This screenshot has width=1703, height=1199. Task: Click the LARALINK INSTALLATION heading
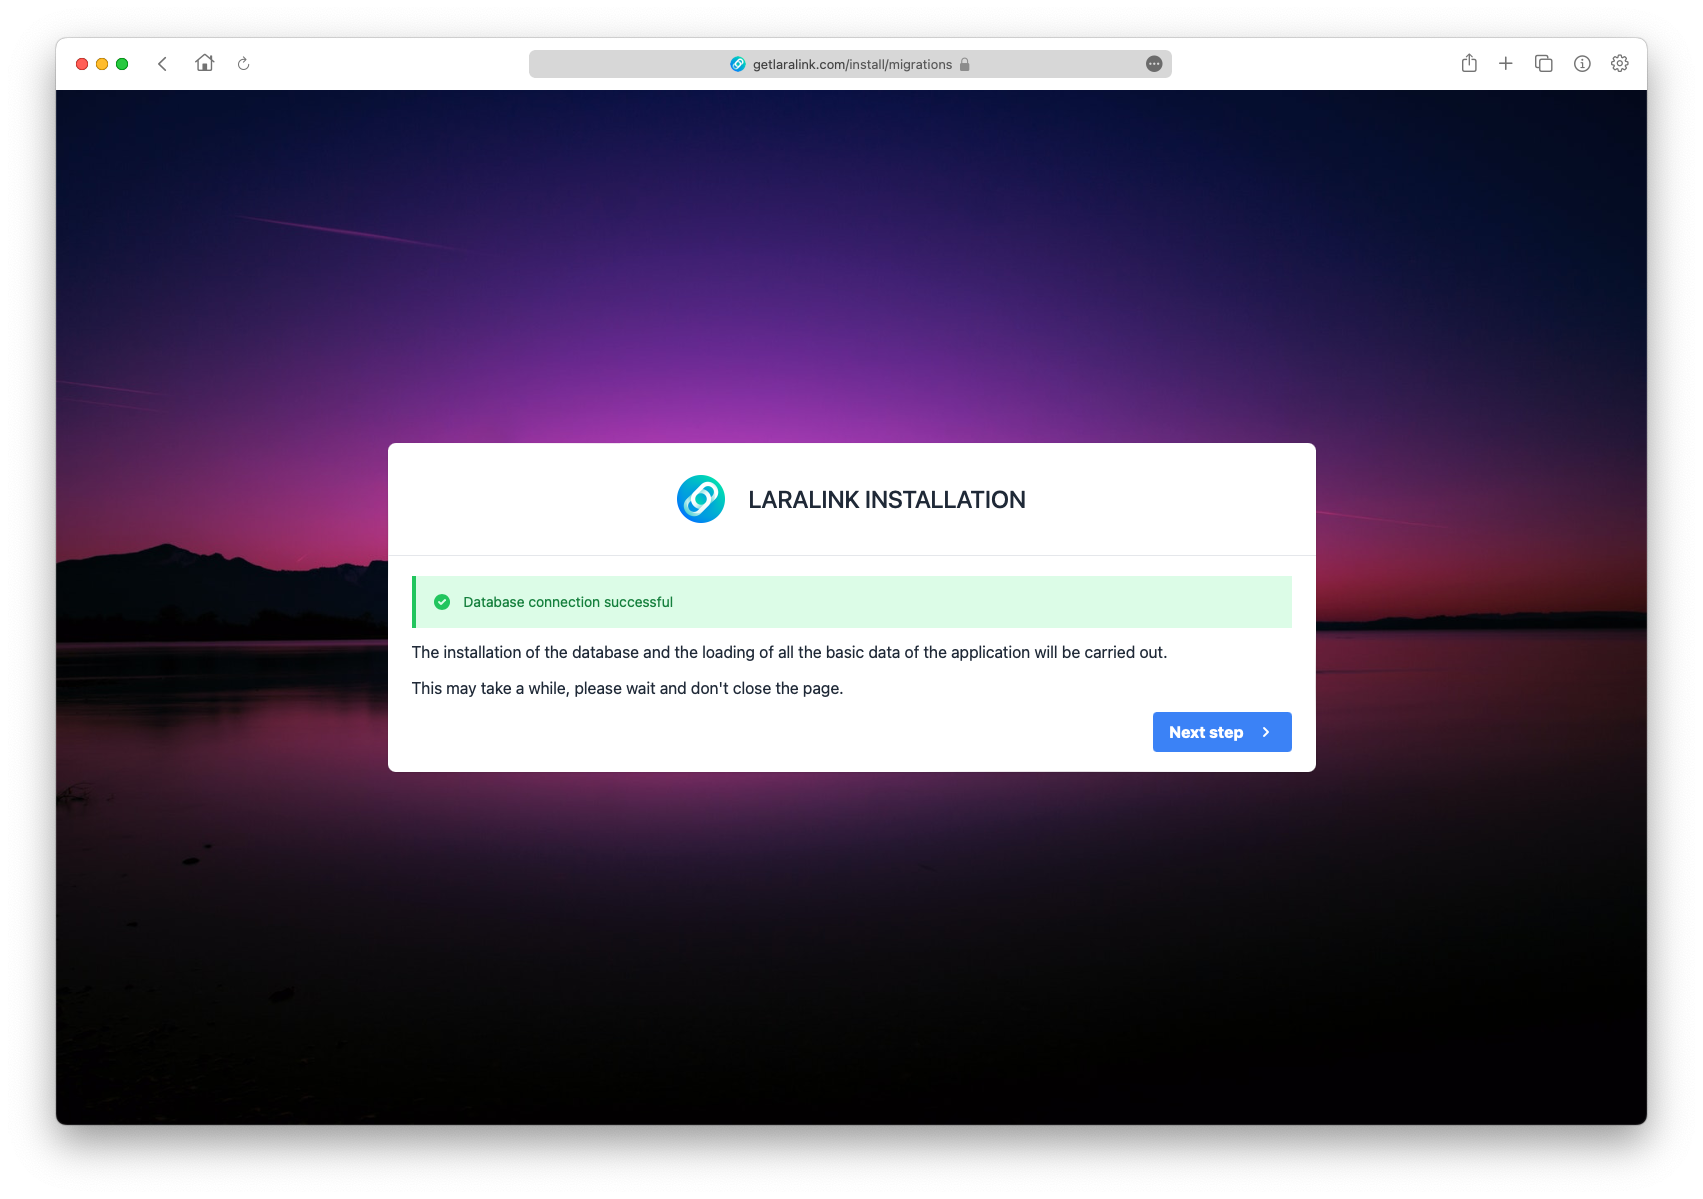[x=886, y=500]
